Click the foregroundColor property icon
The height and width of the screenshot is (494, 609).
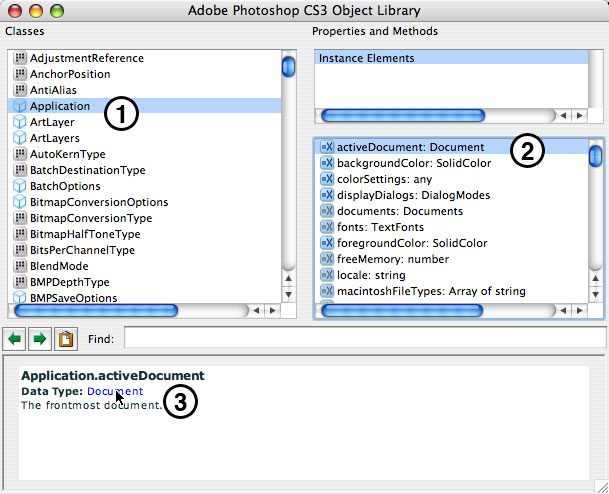pos(327,243)
